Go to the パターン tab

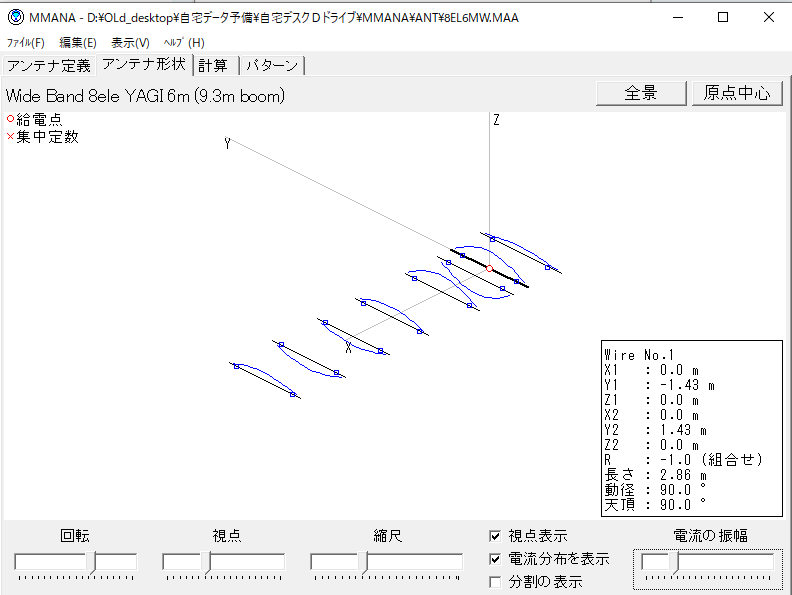coord(272,66)
